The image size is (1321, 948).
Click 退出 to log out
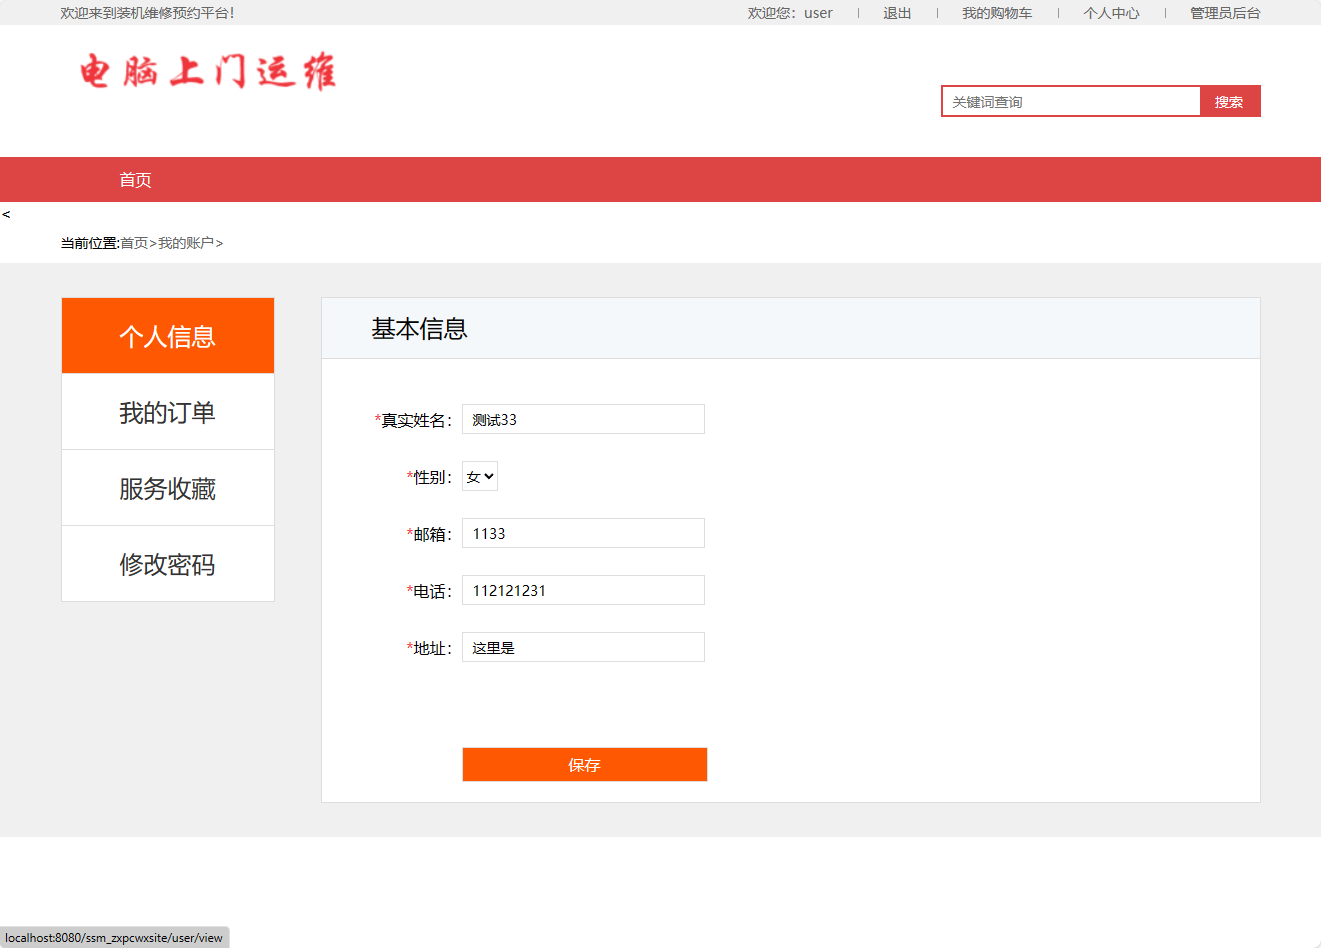coord(896,13)
